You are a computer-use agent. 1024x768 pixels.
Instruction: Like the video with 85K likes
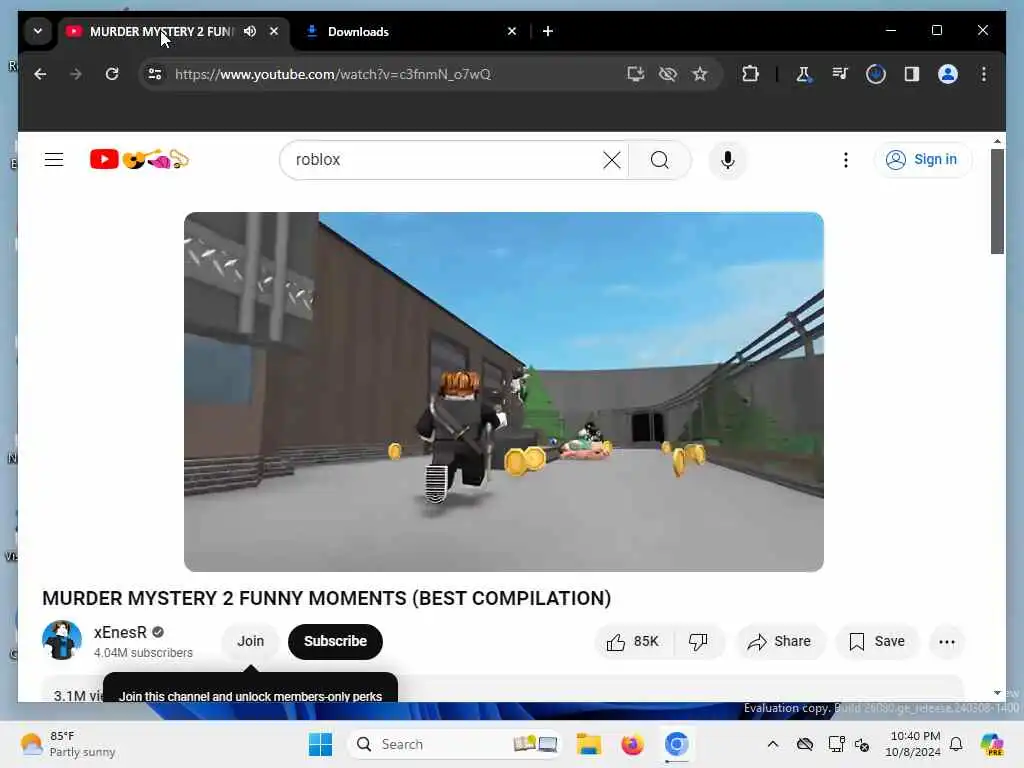(632, 642)
